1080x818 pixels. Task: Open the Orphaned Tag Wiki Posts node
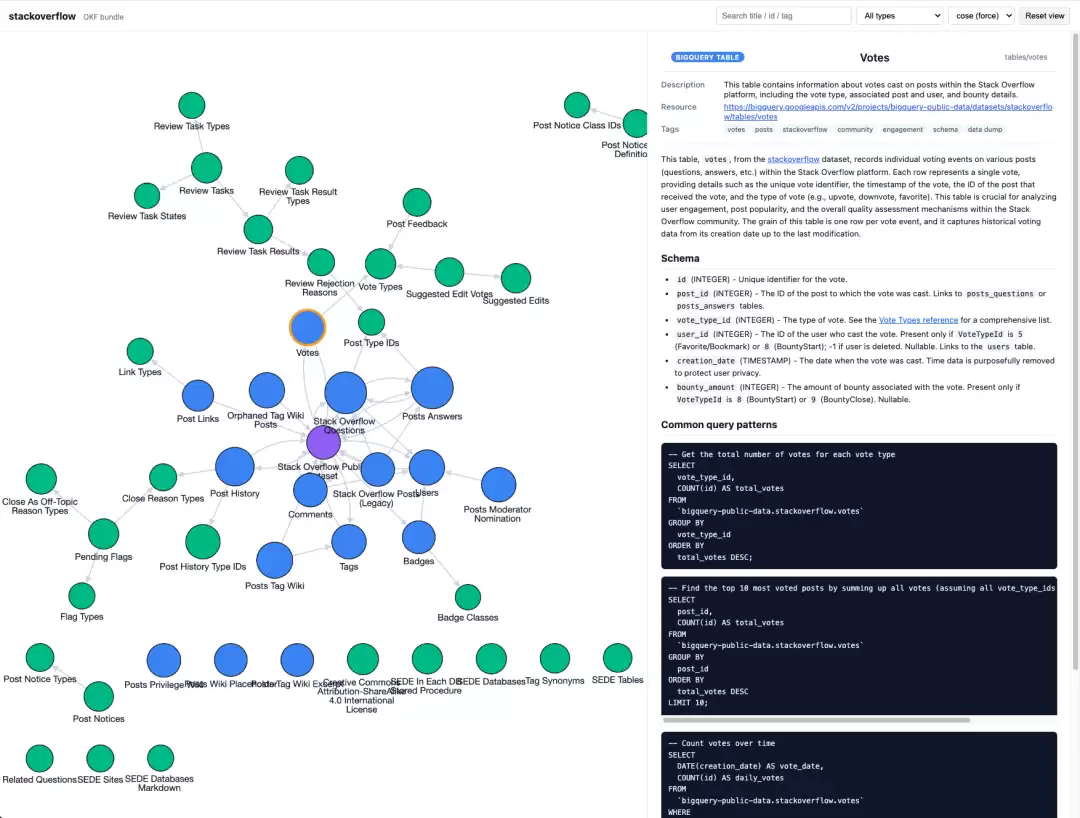267,390
